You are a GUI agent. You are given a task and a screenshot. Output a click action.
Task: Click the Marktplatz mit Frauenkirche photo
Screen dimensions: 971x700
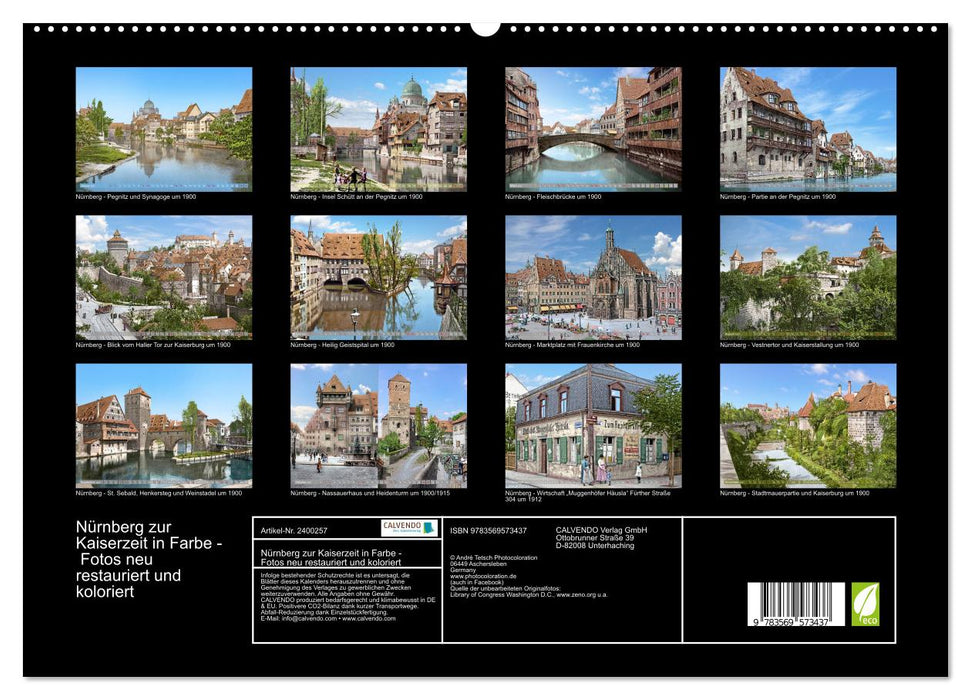[x=593, y=277]
